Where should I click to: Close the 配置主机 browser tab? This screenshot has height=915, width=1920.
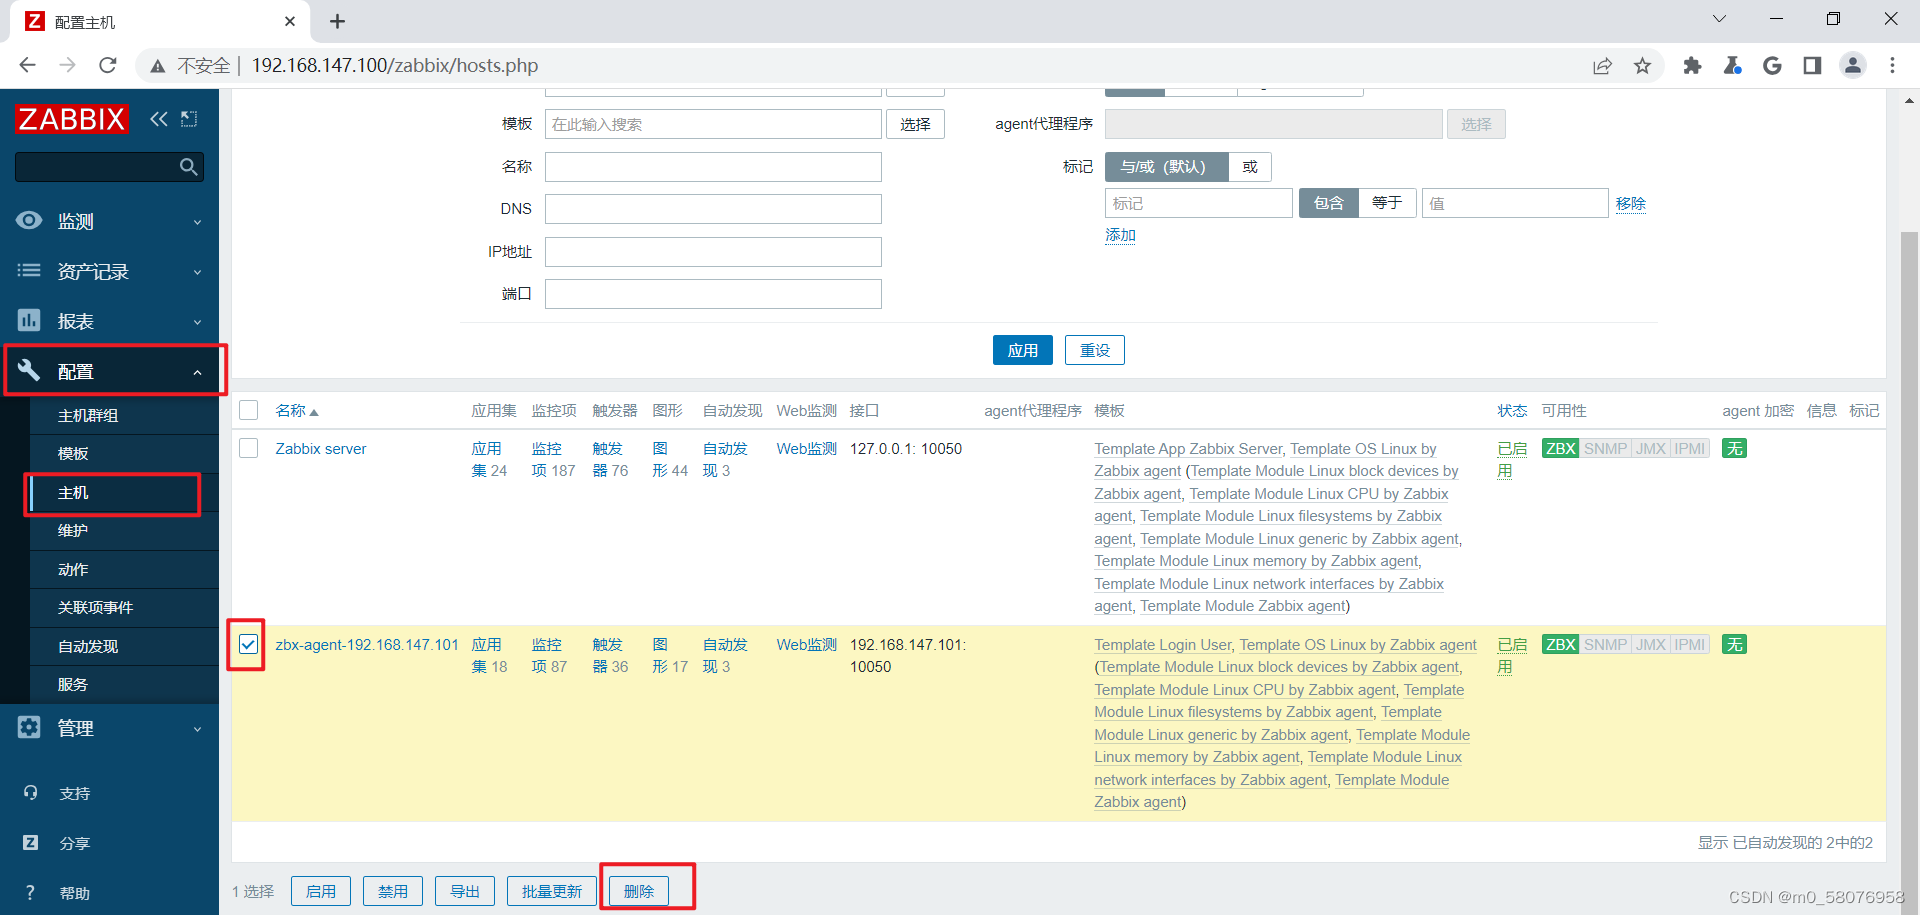290,21
